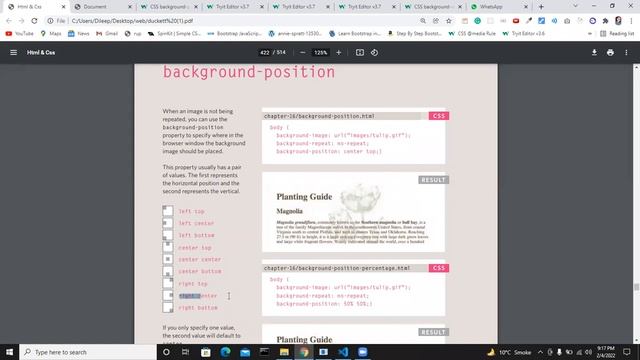Zoom in the PDF with plus icon
Image resolution: width=640 pixels, height=360 pixels.
point(338,53)
